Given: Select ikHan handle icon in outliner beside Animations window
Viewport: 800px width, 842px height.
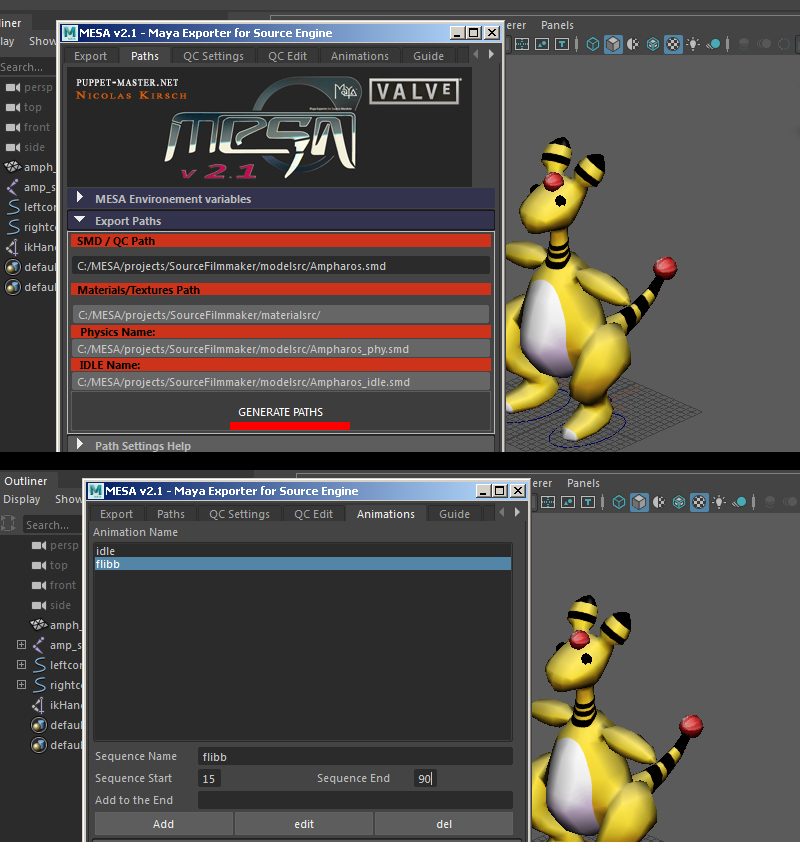Looking at the screenshot, I should [39, 705].
